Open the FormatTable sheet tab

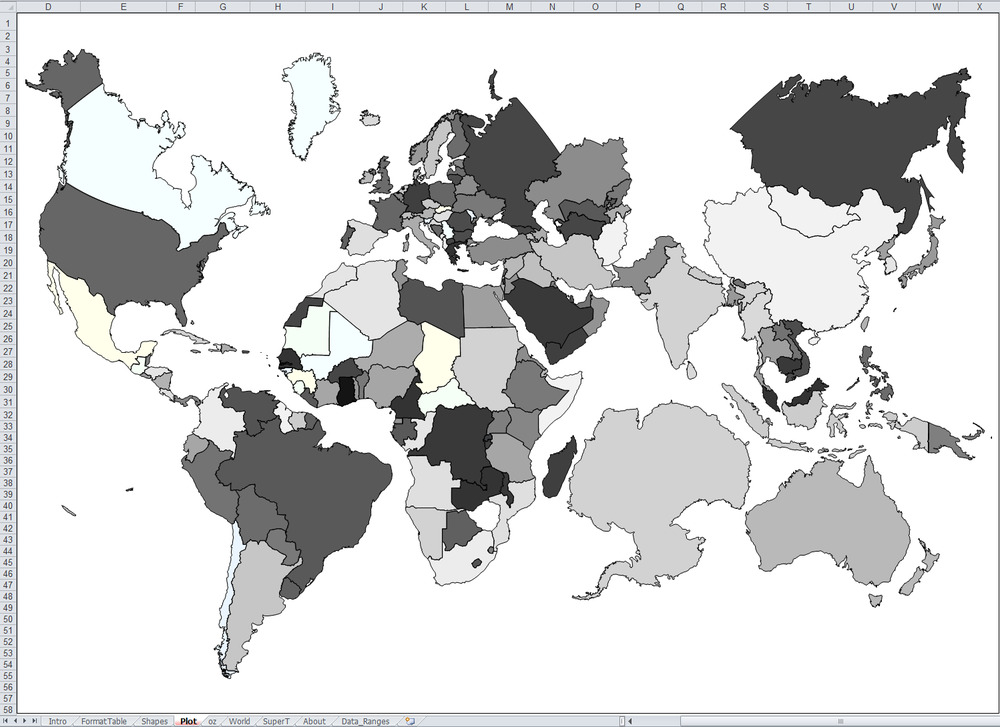[104, 721]
